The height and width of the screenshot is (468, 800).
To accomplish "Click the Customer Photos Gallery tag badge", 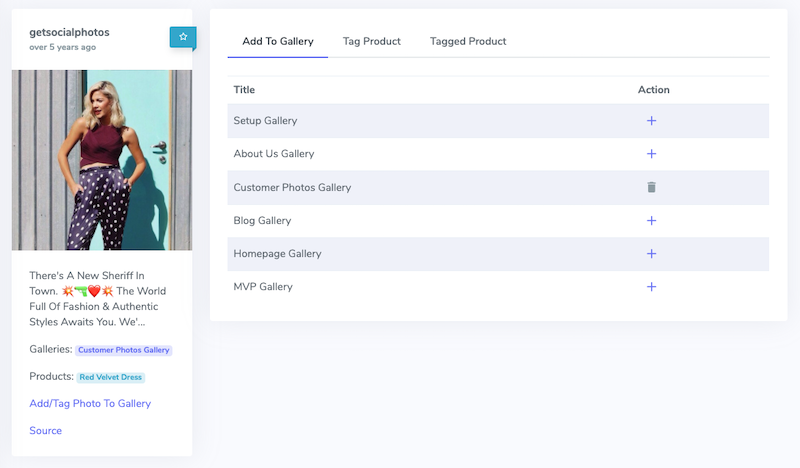I will coord(124,350).
